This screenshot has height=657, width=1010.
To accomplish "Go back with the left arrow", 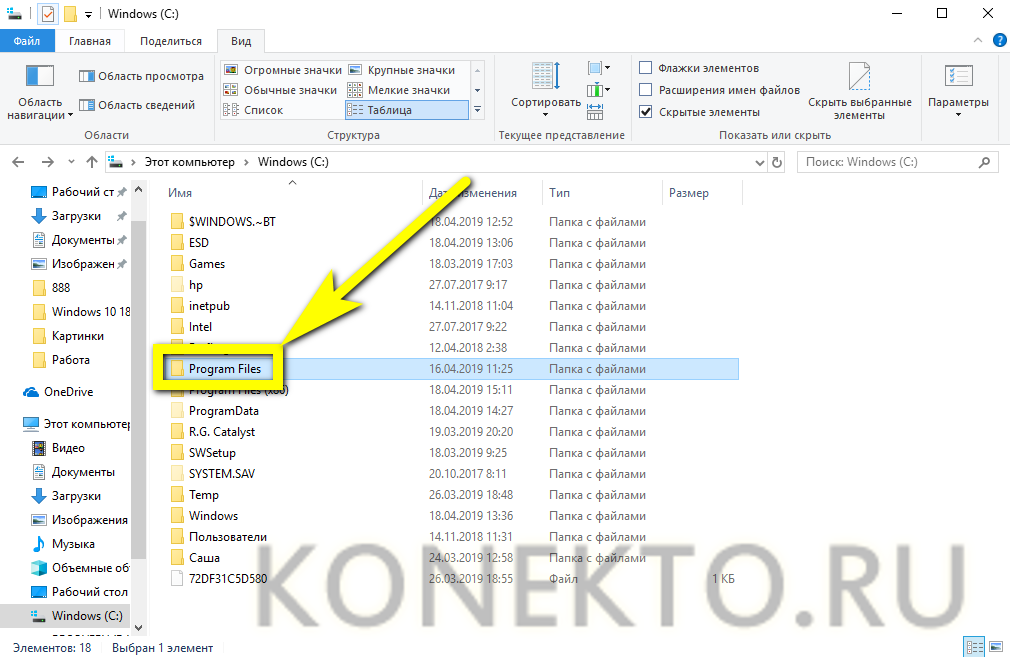I will (x=18, y=162).
